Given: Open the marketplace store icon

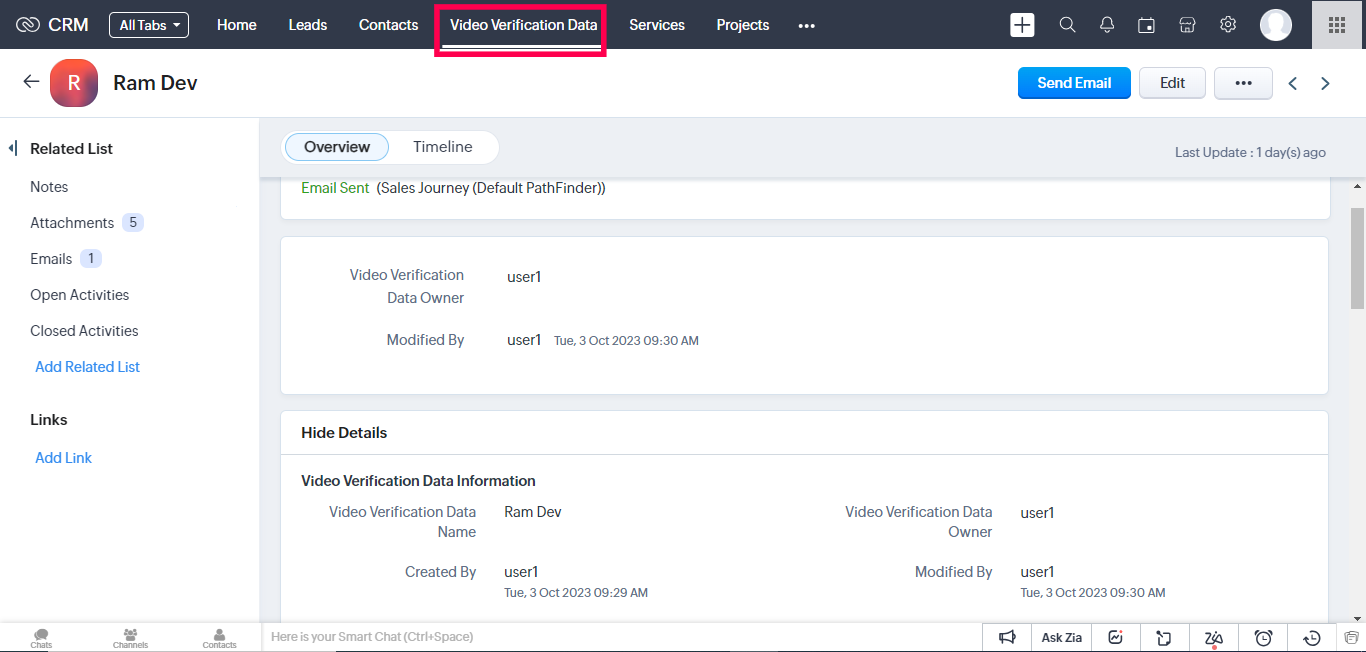Looking at the screenshot, I should [1187, 25].
